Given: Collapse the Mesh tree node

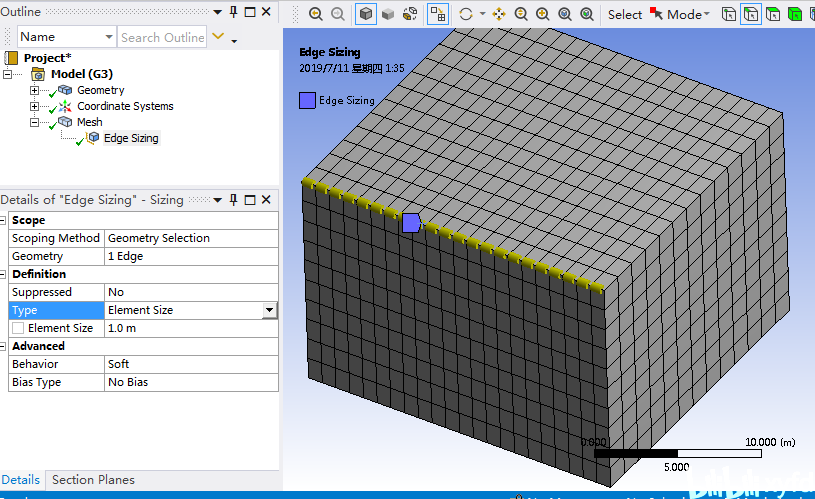Looking at the screenshot, I should click(34, 123).
